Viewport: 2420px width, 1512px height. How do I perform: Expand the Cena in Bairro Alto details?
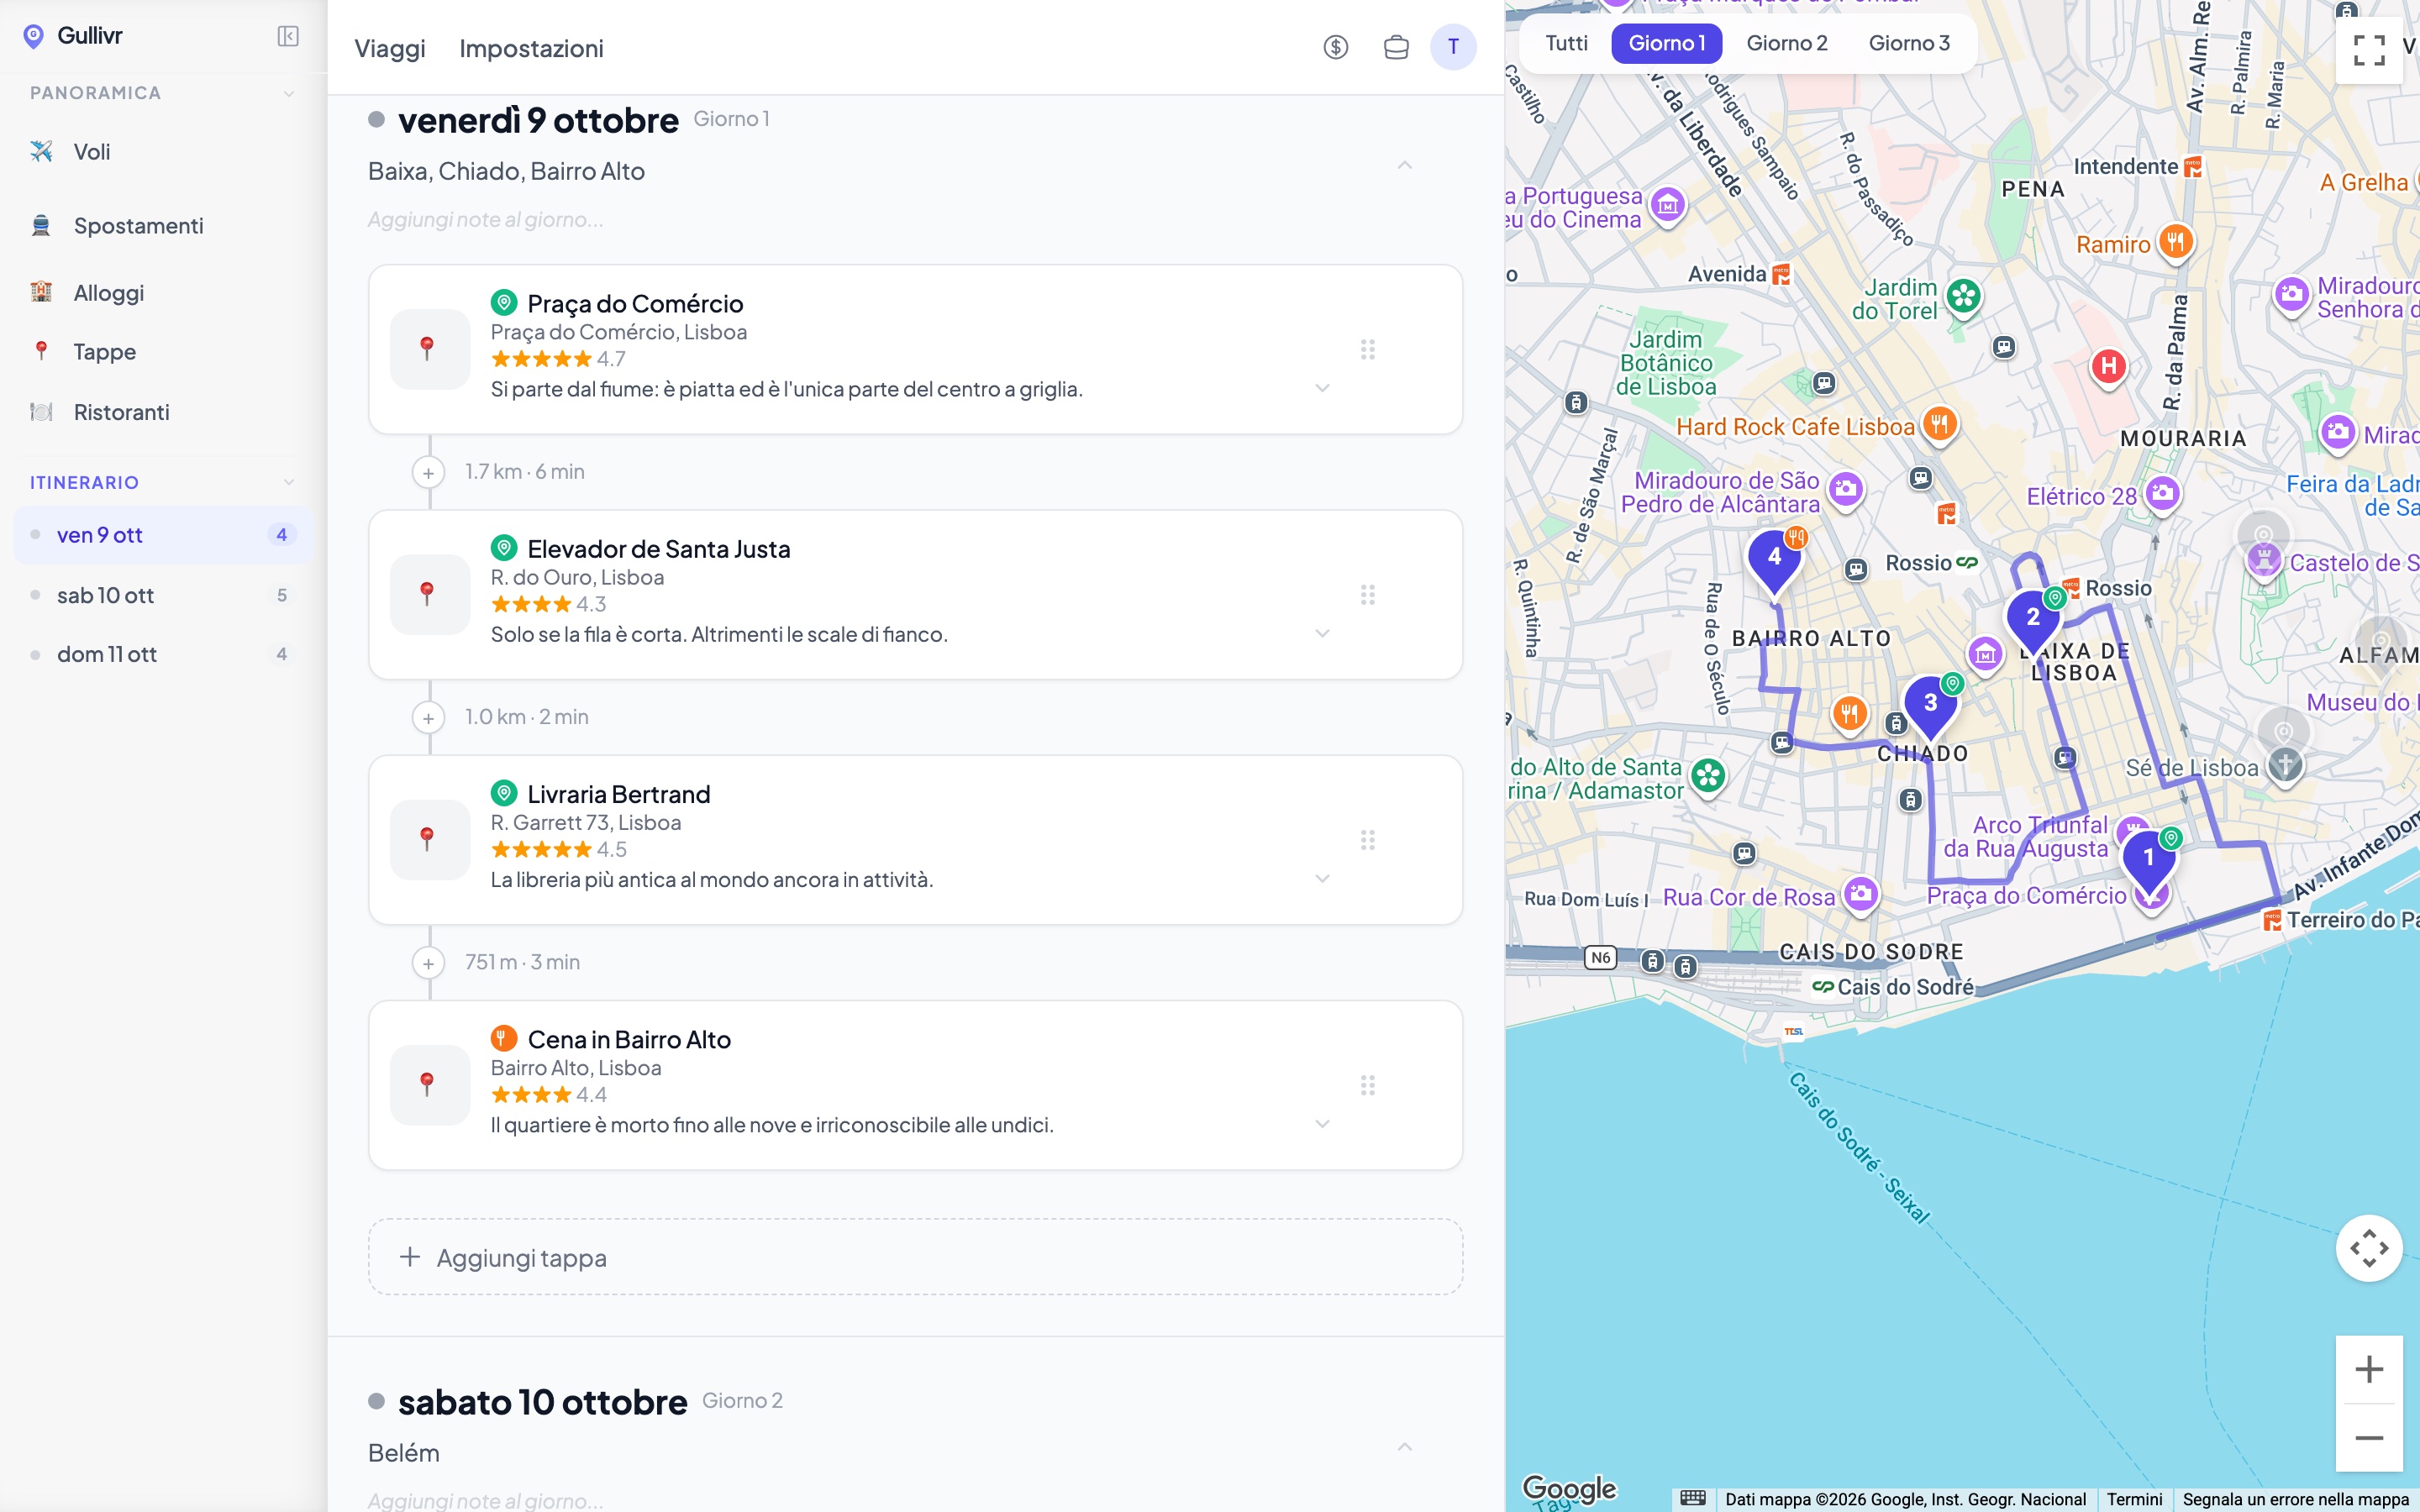pos(1322,1124)
